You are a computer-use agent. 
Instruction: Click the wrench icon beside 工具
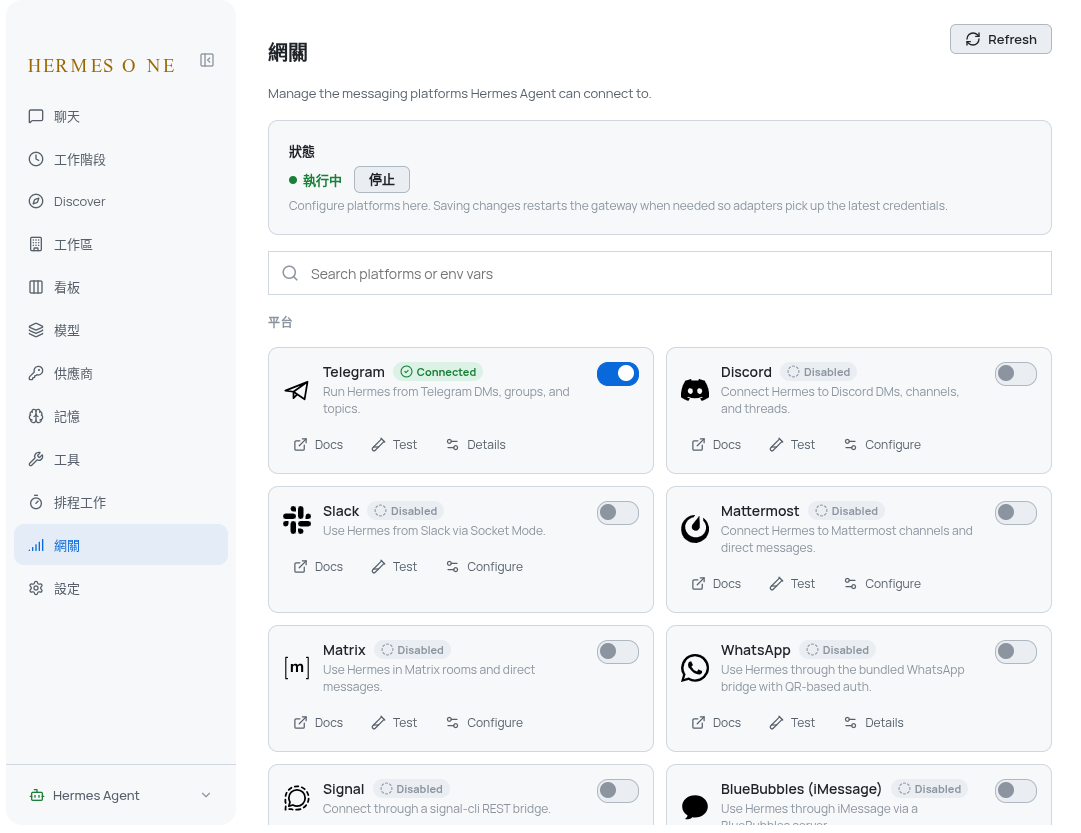pyautogui.click(x=36, y=459)
